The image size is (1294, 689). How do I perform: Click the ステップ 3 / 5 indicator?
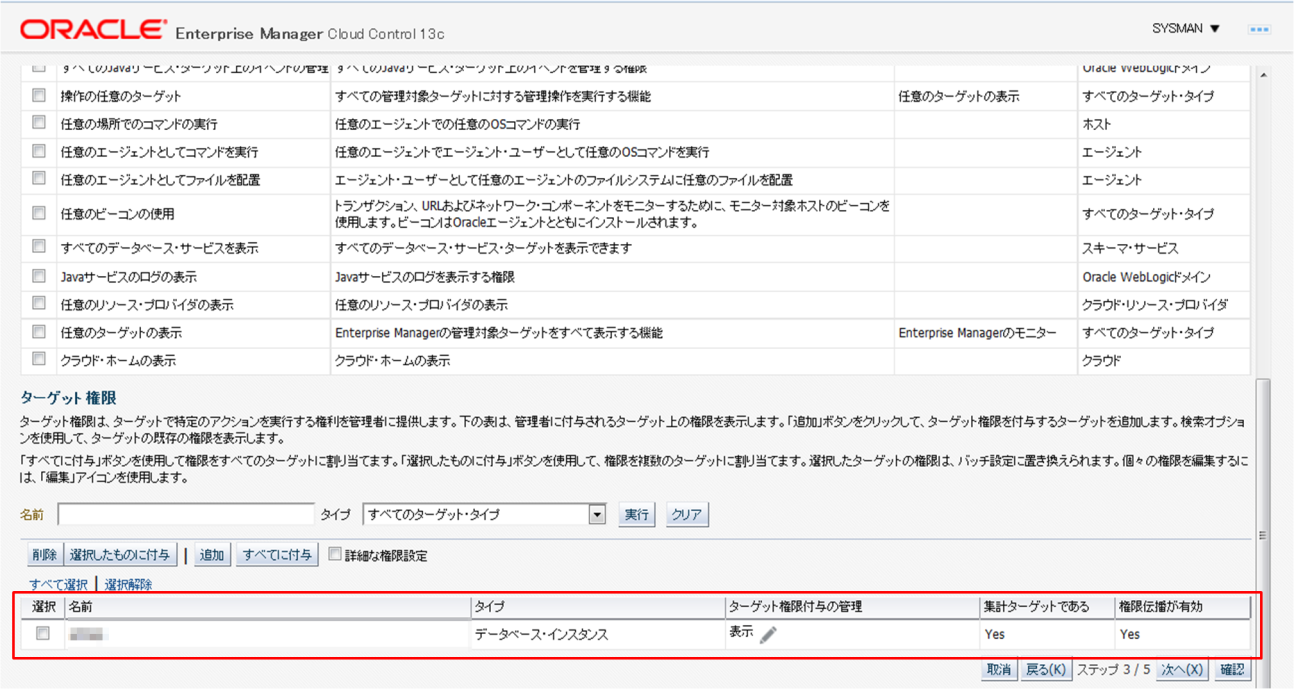pyautogui.click(x=1113, y=670)
